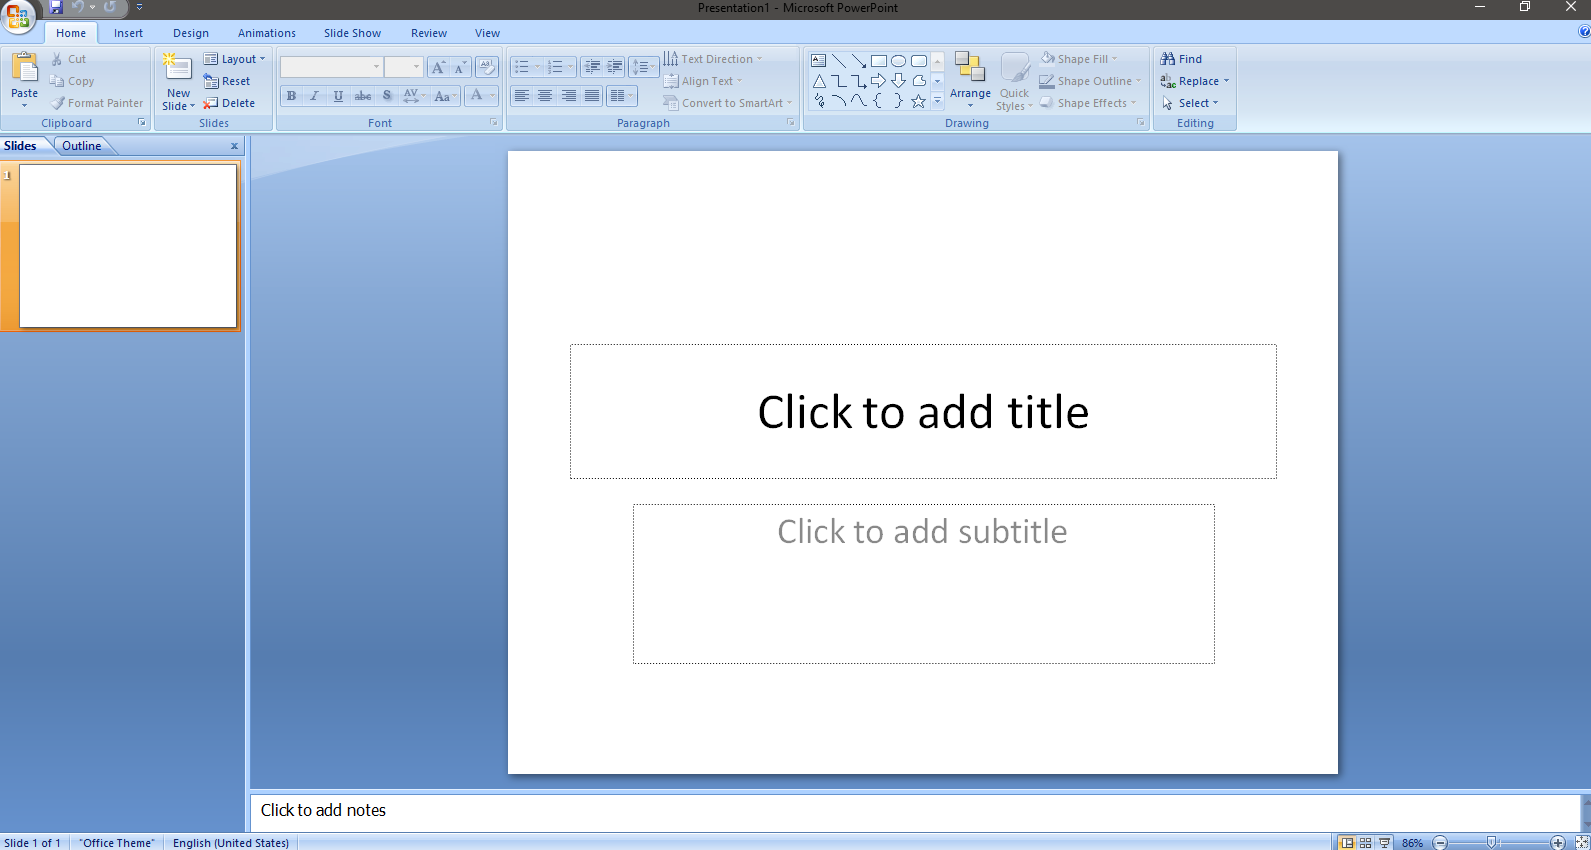The width and height of the screenshot is (1591, 850).
Task: Click the Numbering list icon
Action: pos(555,67)
